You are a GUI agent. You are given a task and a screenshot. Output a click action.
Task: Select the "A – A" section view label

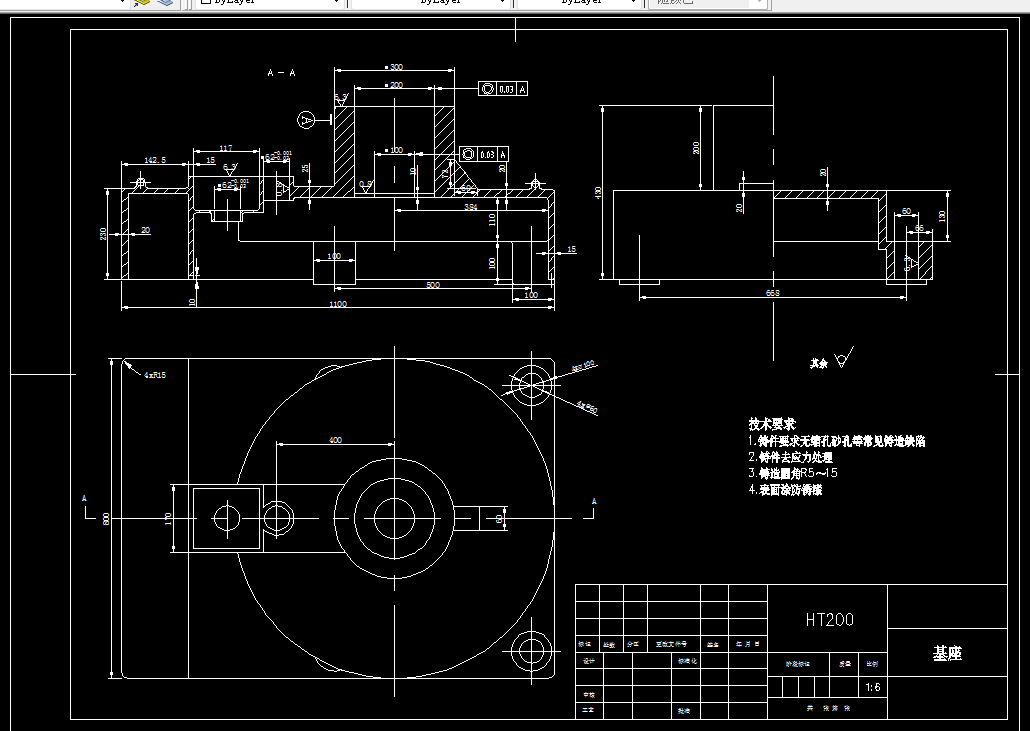click(x=281, y=73)
